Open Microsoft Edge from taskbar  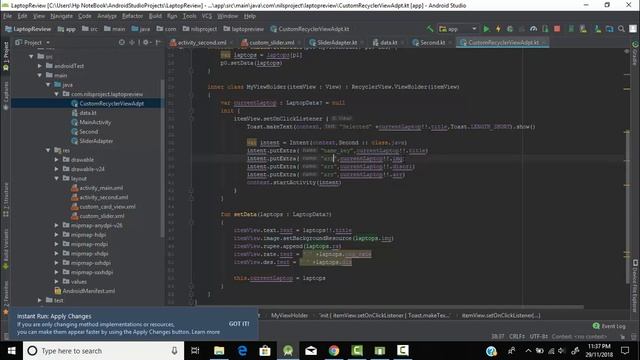[242, 351]
